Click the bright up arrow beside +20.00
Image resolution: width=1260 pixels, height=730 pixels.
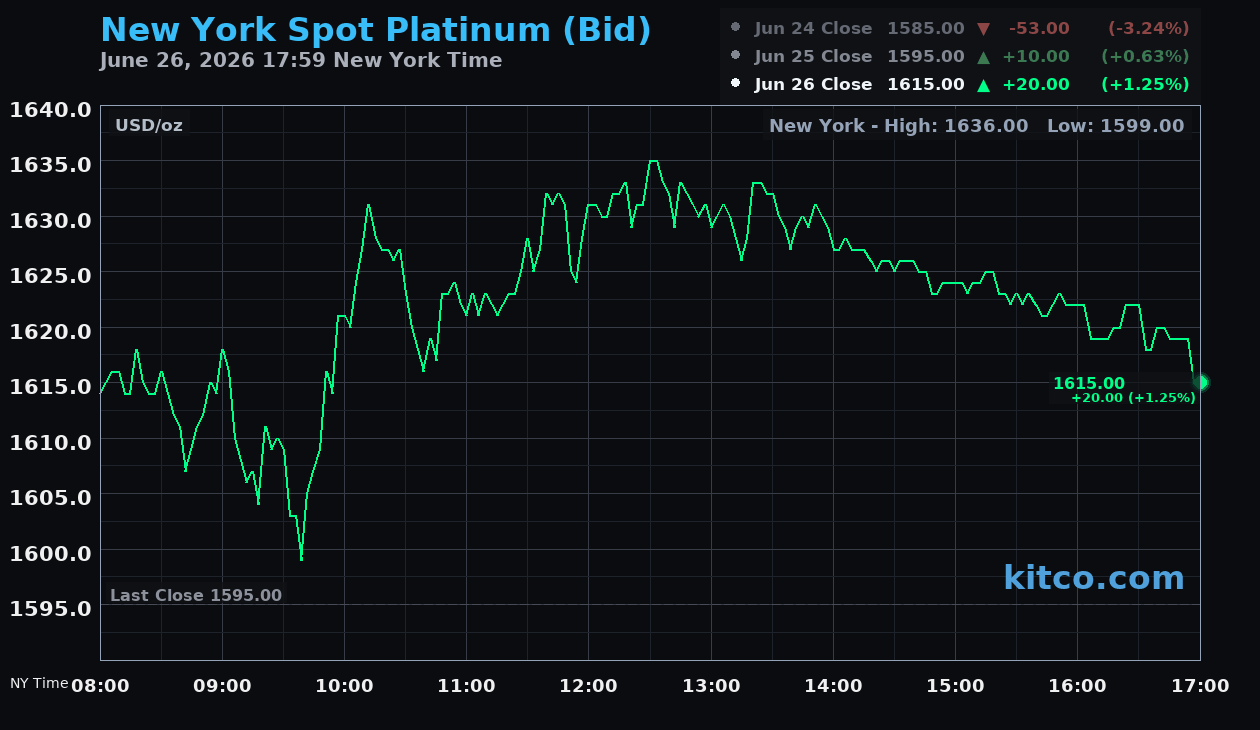(983, 85)
